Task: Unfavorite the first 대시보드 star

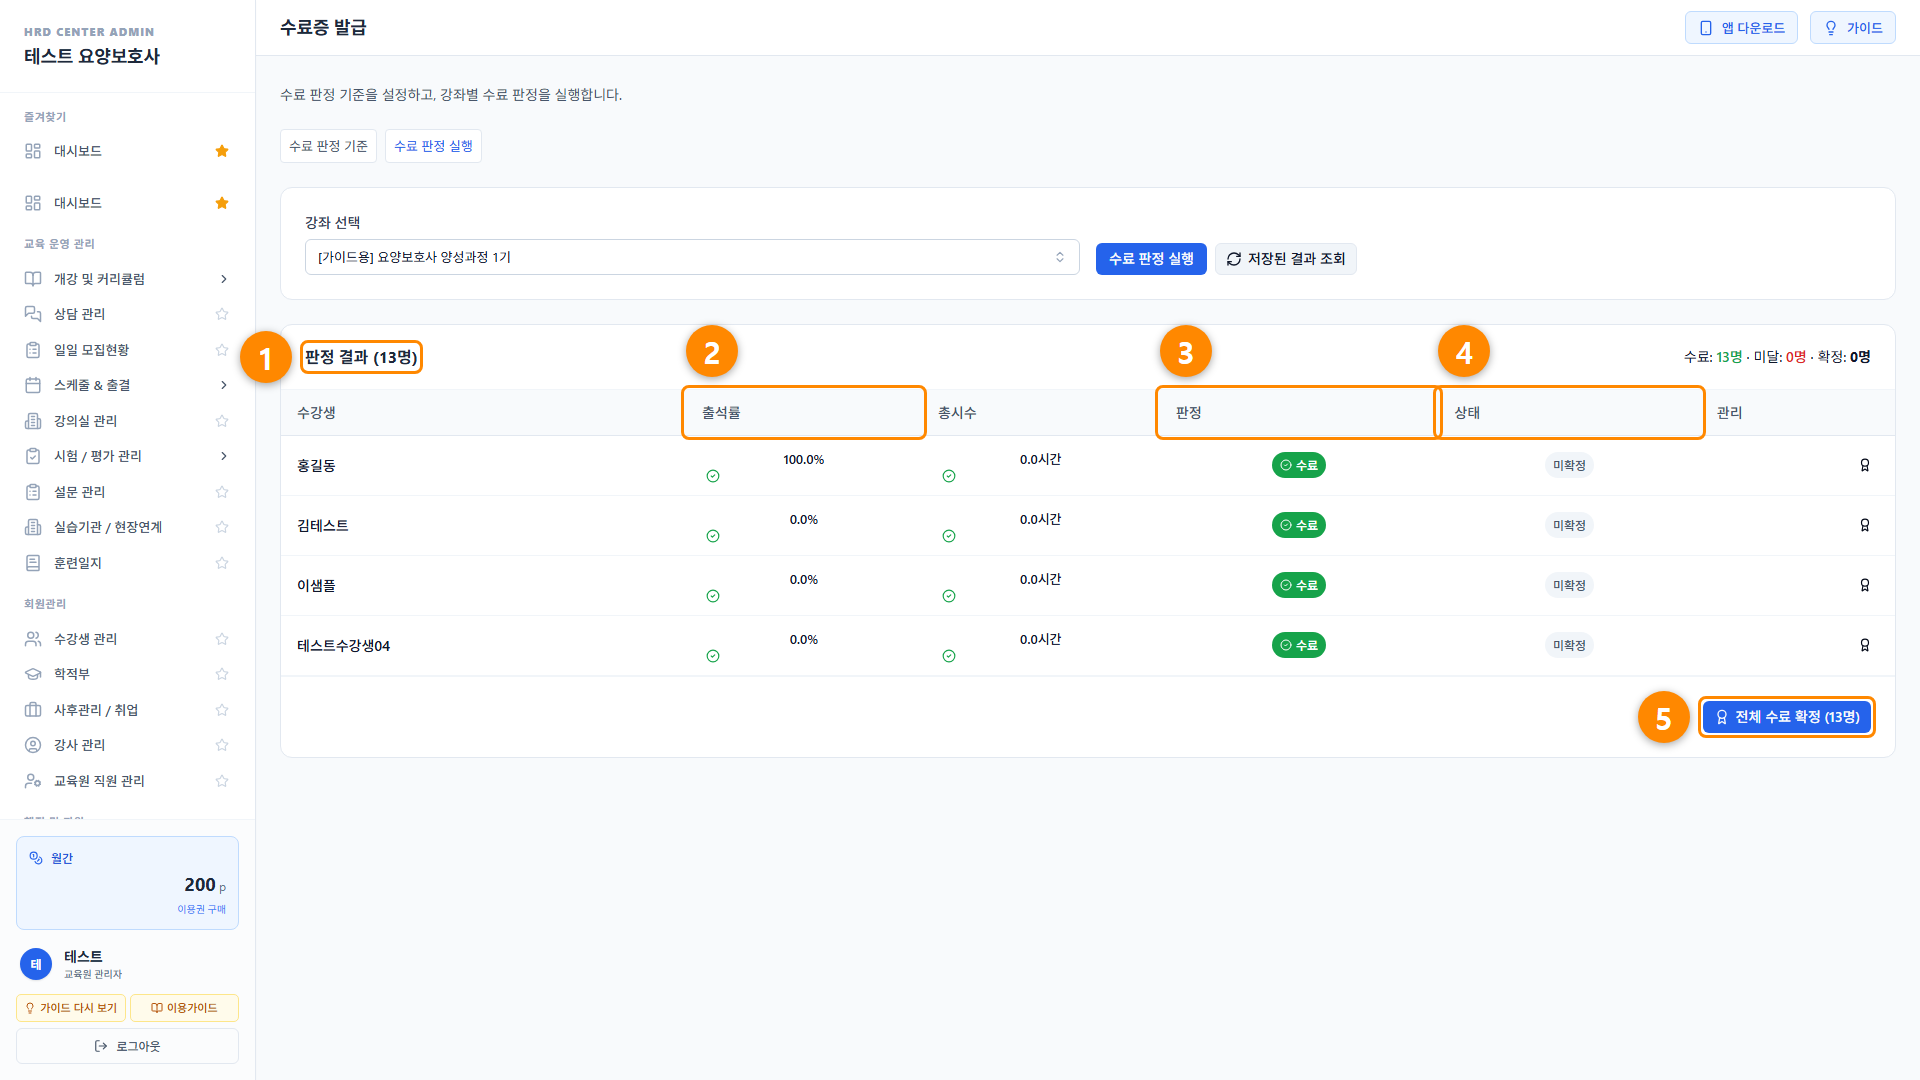Action: click(x=222, y=151)
